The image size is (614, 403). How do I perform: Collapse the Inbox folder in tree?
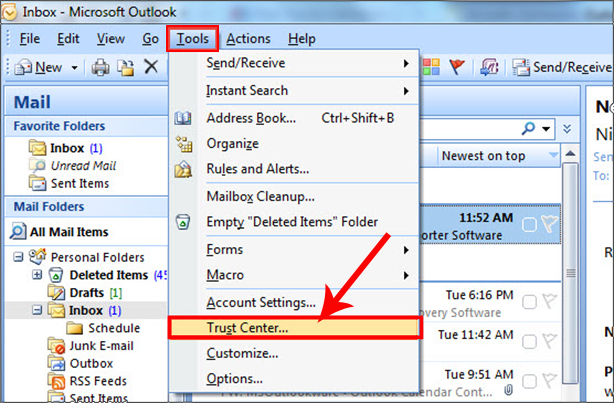coord(37,310)
